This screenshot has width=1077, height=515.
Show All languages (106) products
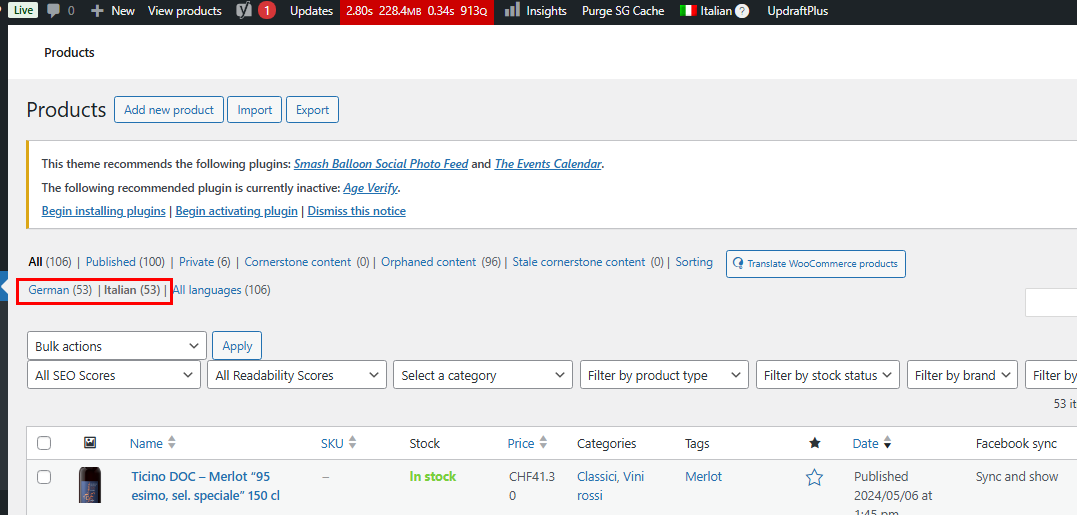[221, 290]
